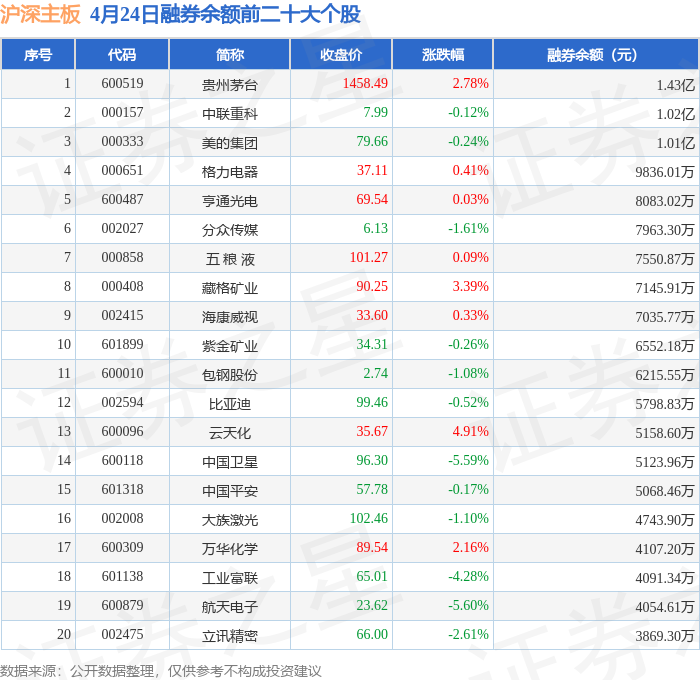
Task: Select the stock name 格力电器
Action: tap(229, 171)
